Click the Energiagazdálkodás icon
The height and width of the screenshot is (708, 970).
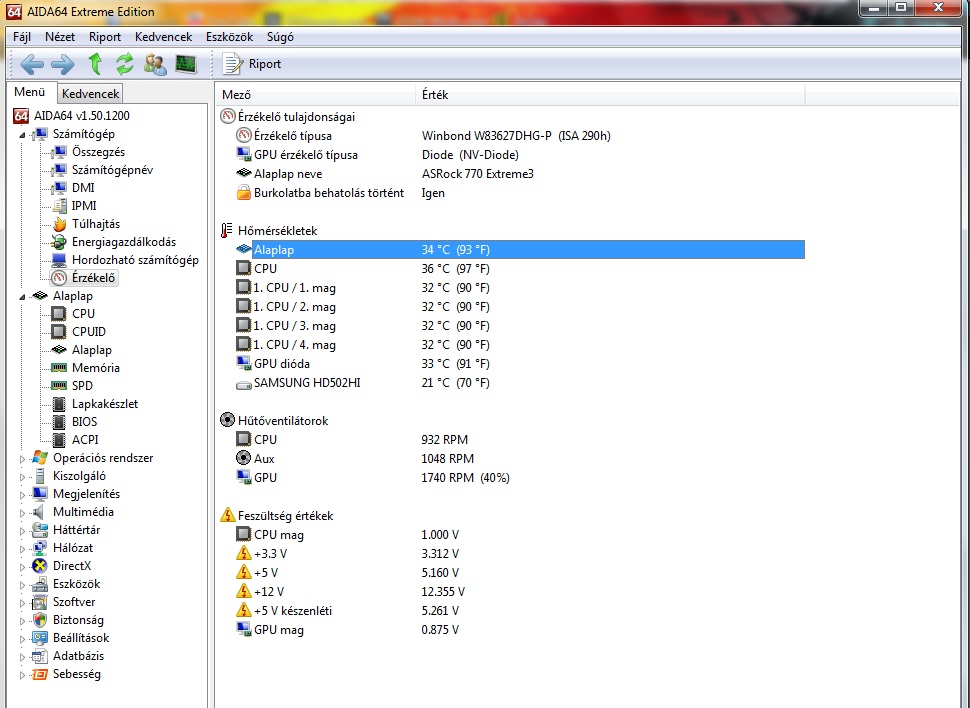[59, 242]
